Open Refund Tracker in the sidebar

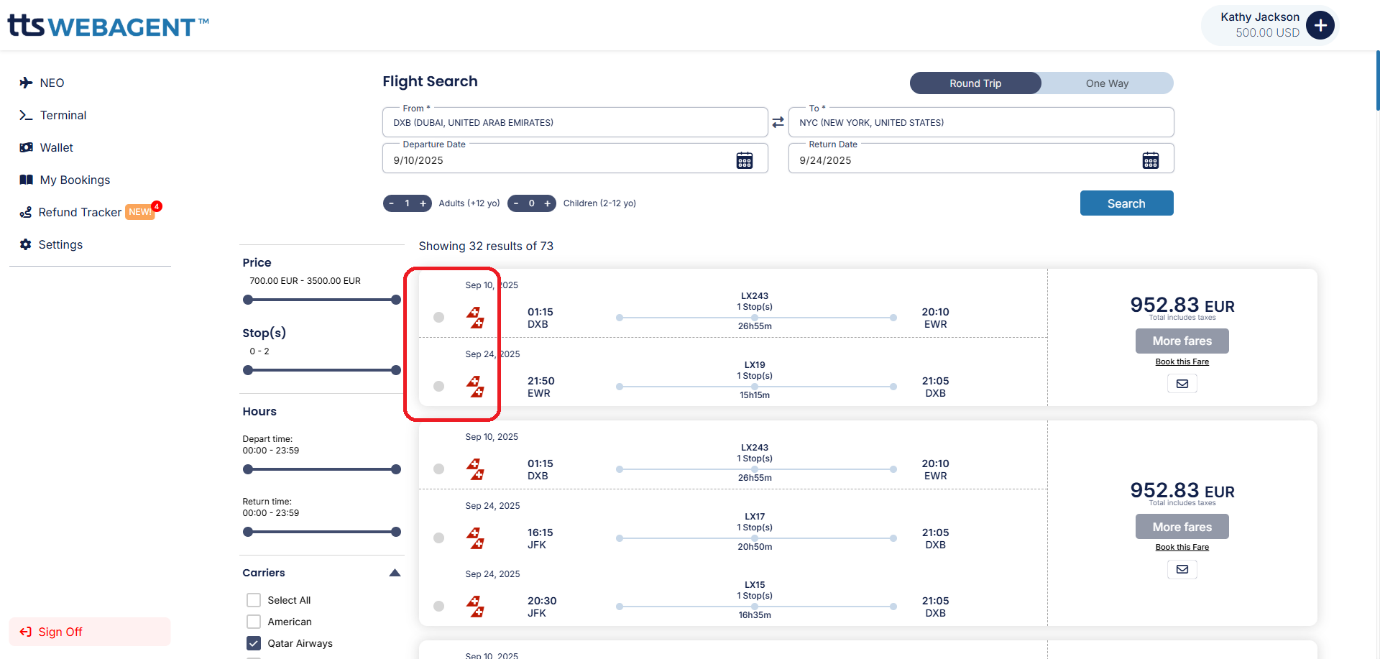pyautogui.click(x=80, y=212)
